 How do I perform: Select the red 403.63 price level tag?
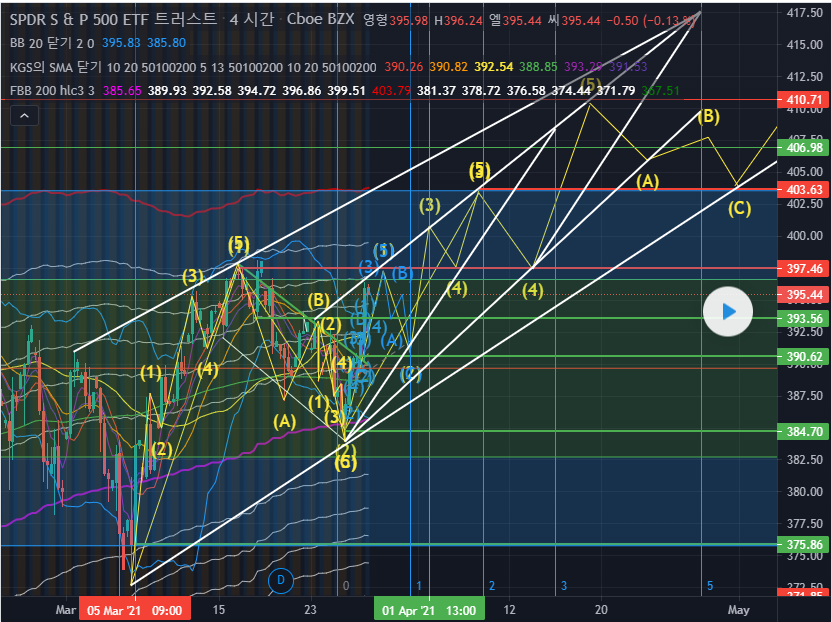pos(804,190)
